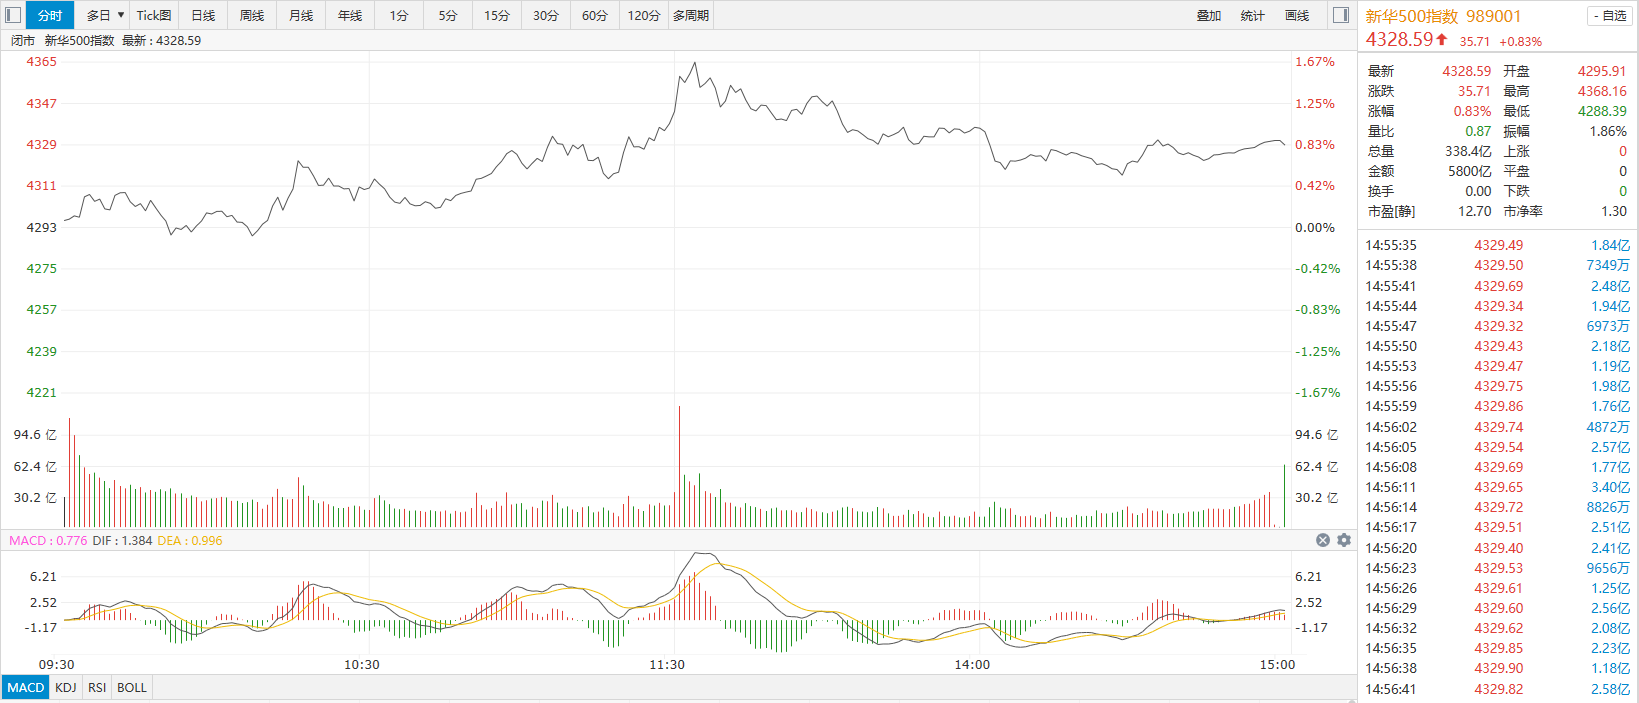The height and width of the screenshot is (703, 1639).
Task: Select the Tick图 tab
Action: [154, 15]
